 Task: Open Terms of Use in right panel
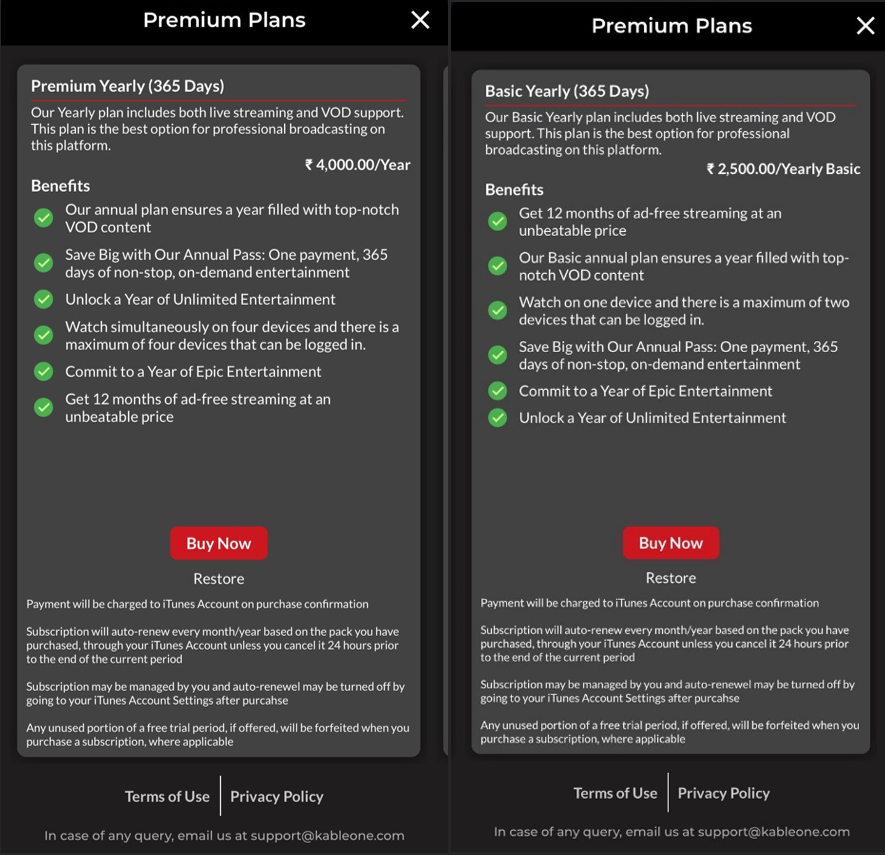click(615, 793)
